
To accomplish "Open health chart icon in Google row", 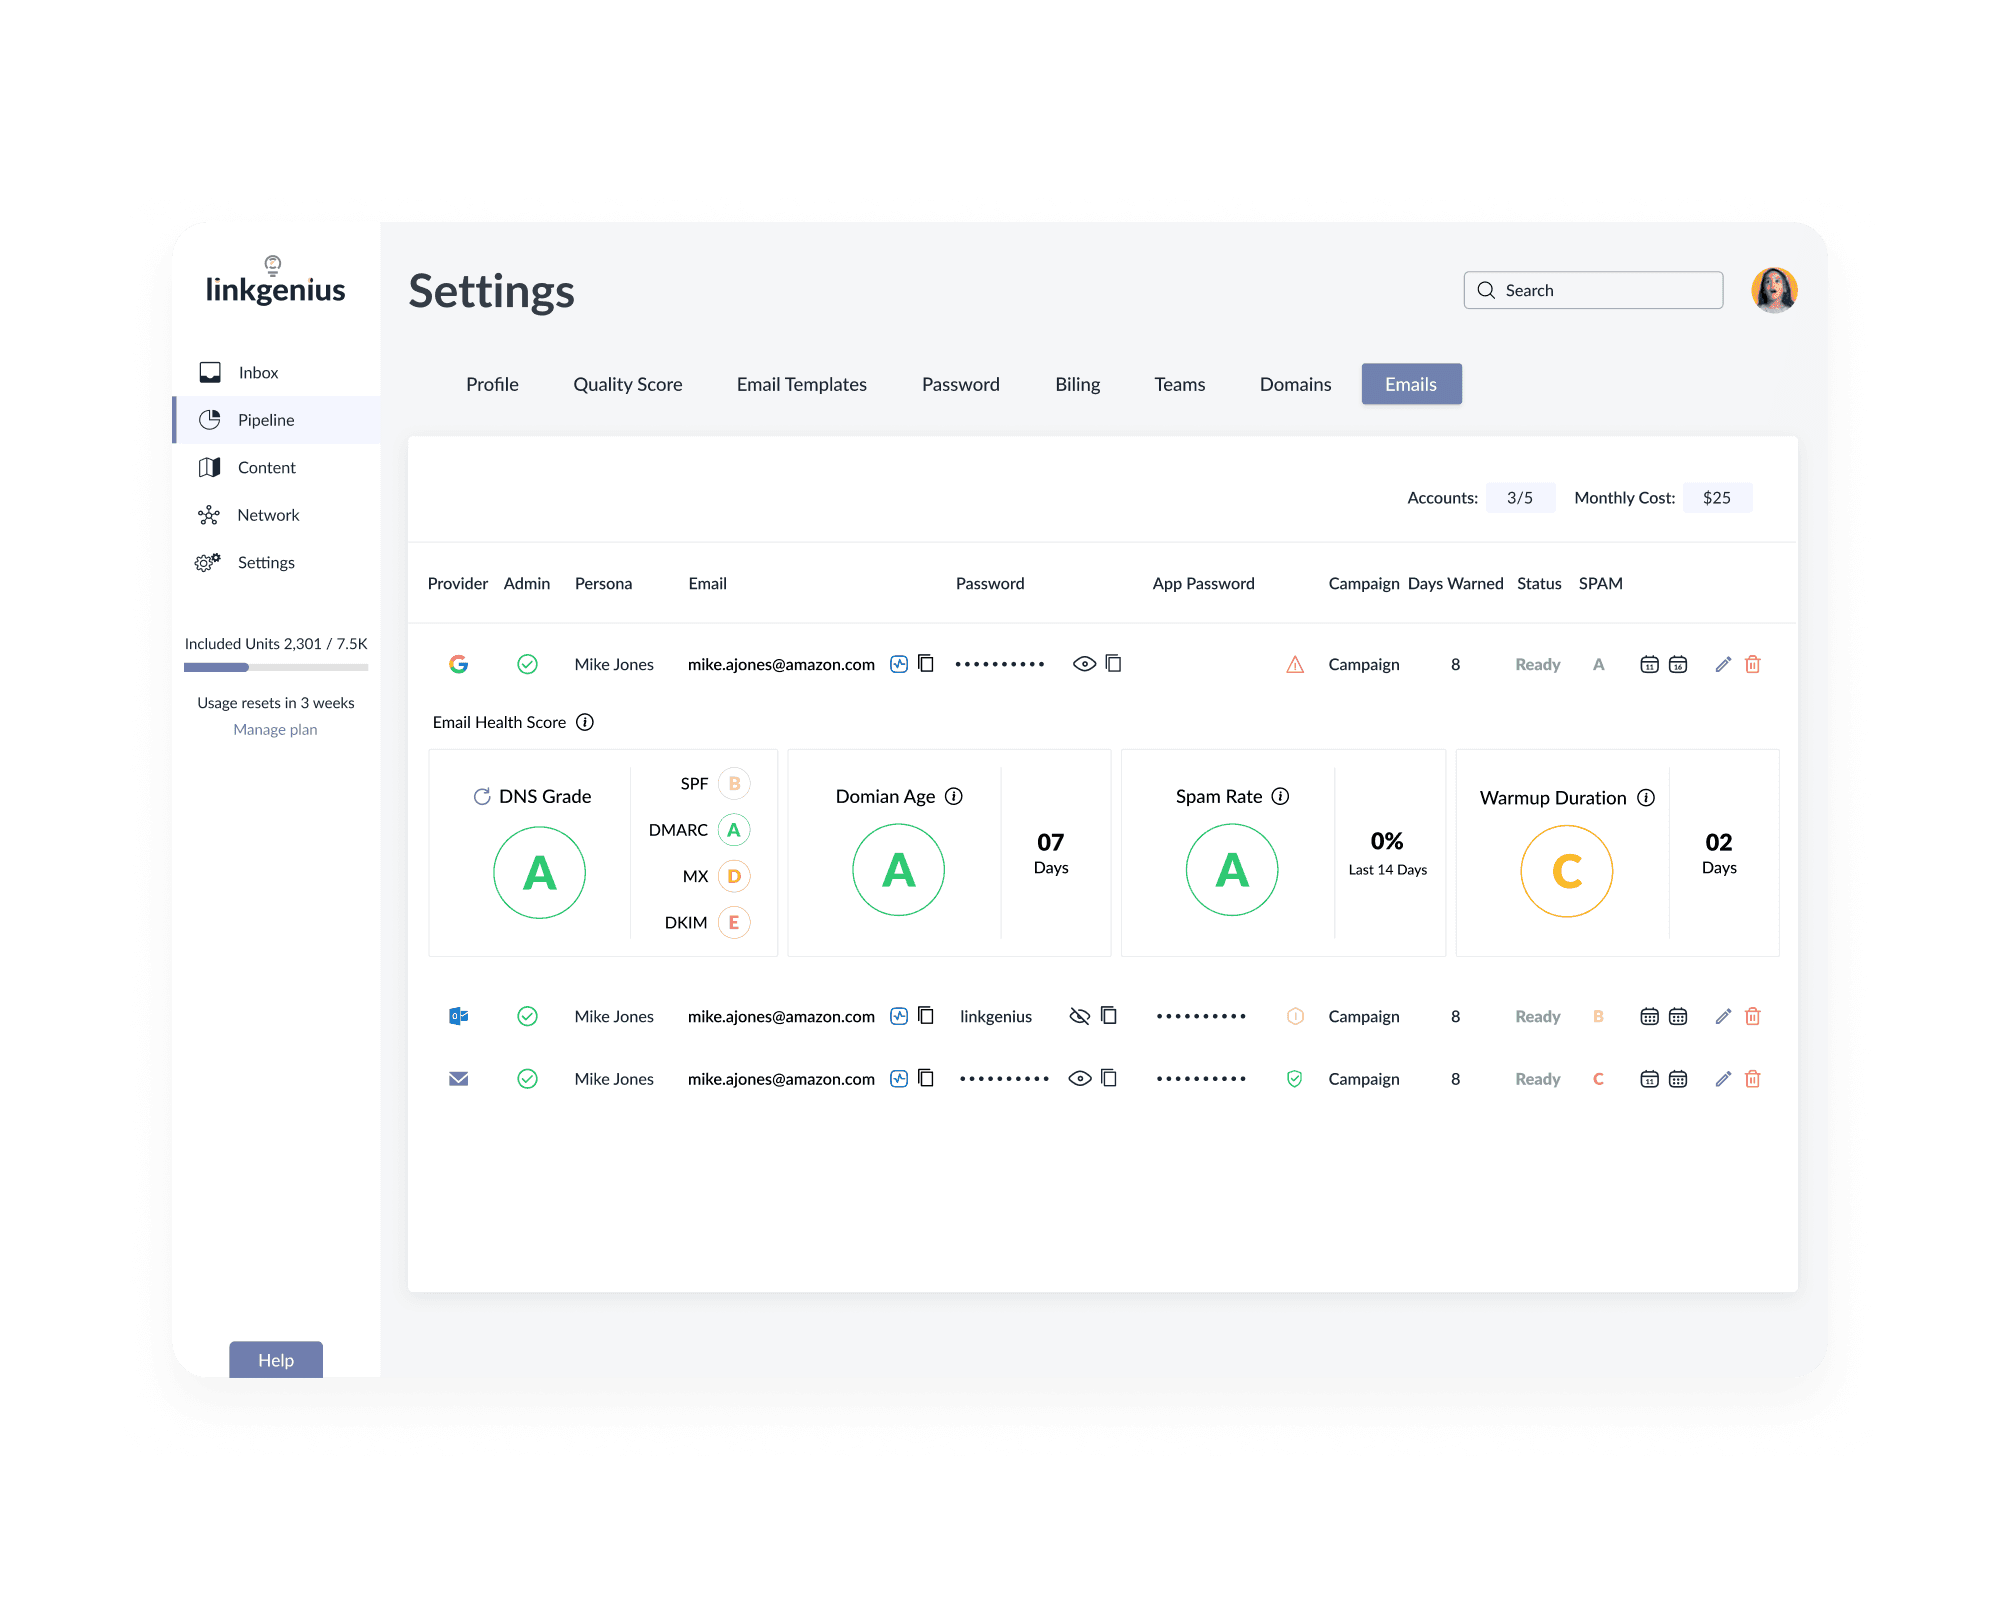I will pos(899,664).
